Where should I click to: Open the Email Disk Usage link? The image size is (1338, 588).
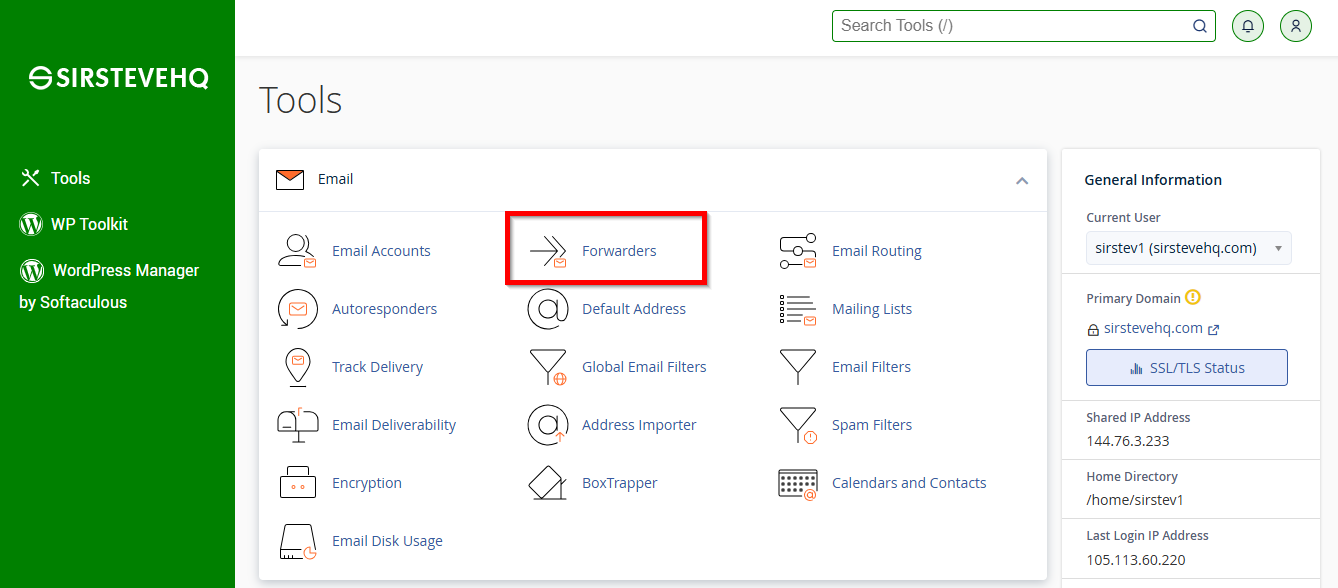tap(387, 541)
